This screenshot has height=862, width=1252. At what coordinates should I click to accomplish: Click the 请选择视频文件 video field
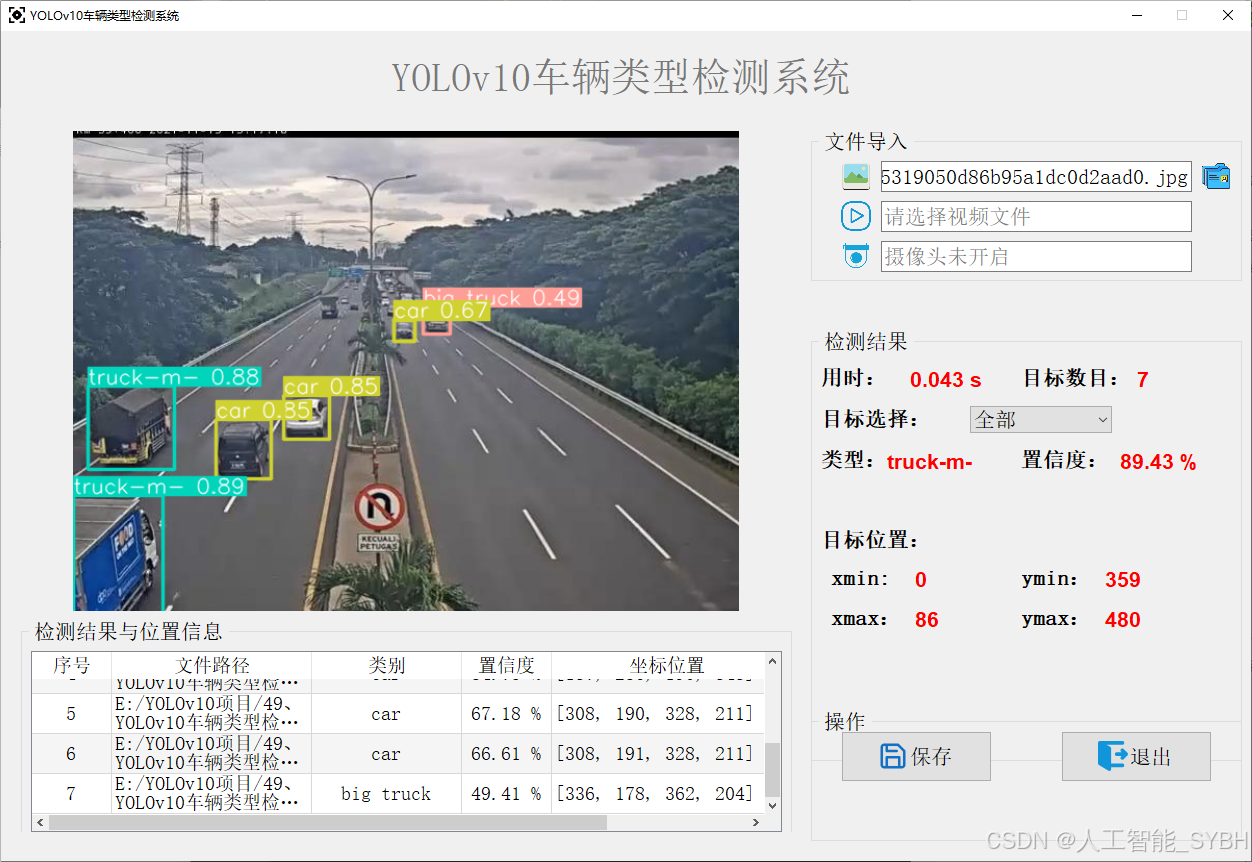click(x=1036, y=216)
